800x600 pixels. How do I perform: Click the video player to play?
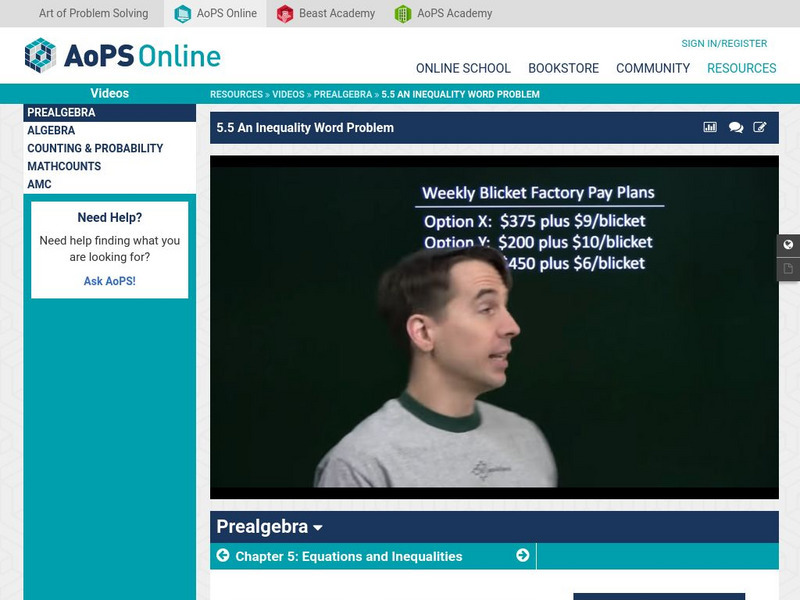tap(494, 327)
